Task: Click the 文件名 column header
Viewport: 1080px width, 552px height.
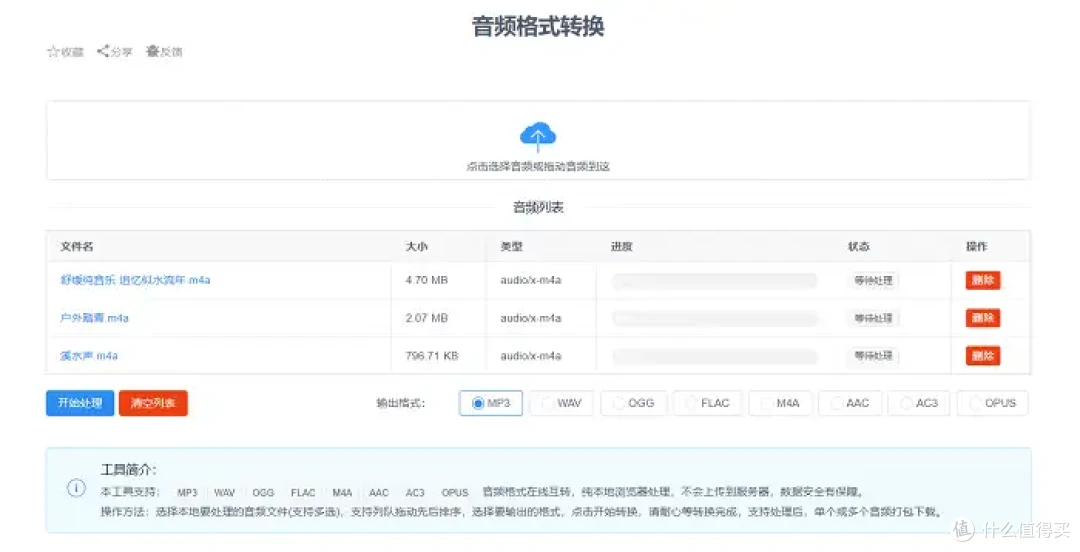Action: pos(76,246)
